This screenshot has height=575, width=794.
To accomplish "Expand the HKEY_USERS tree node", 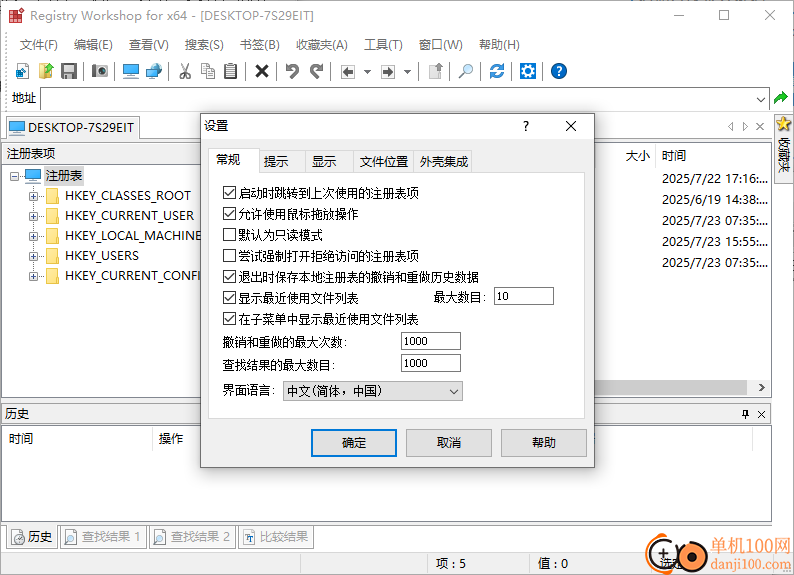I will click(33, 256).
